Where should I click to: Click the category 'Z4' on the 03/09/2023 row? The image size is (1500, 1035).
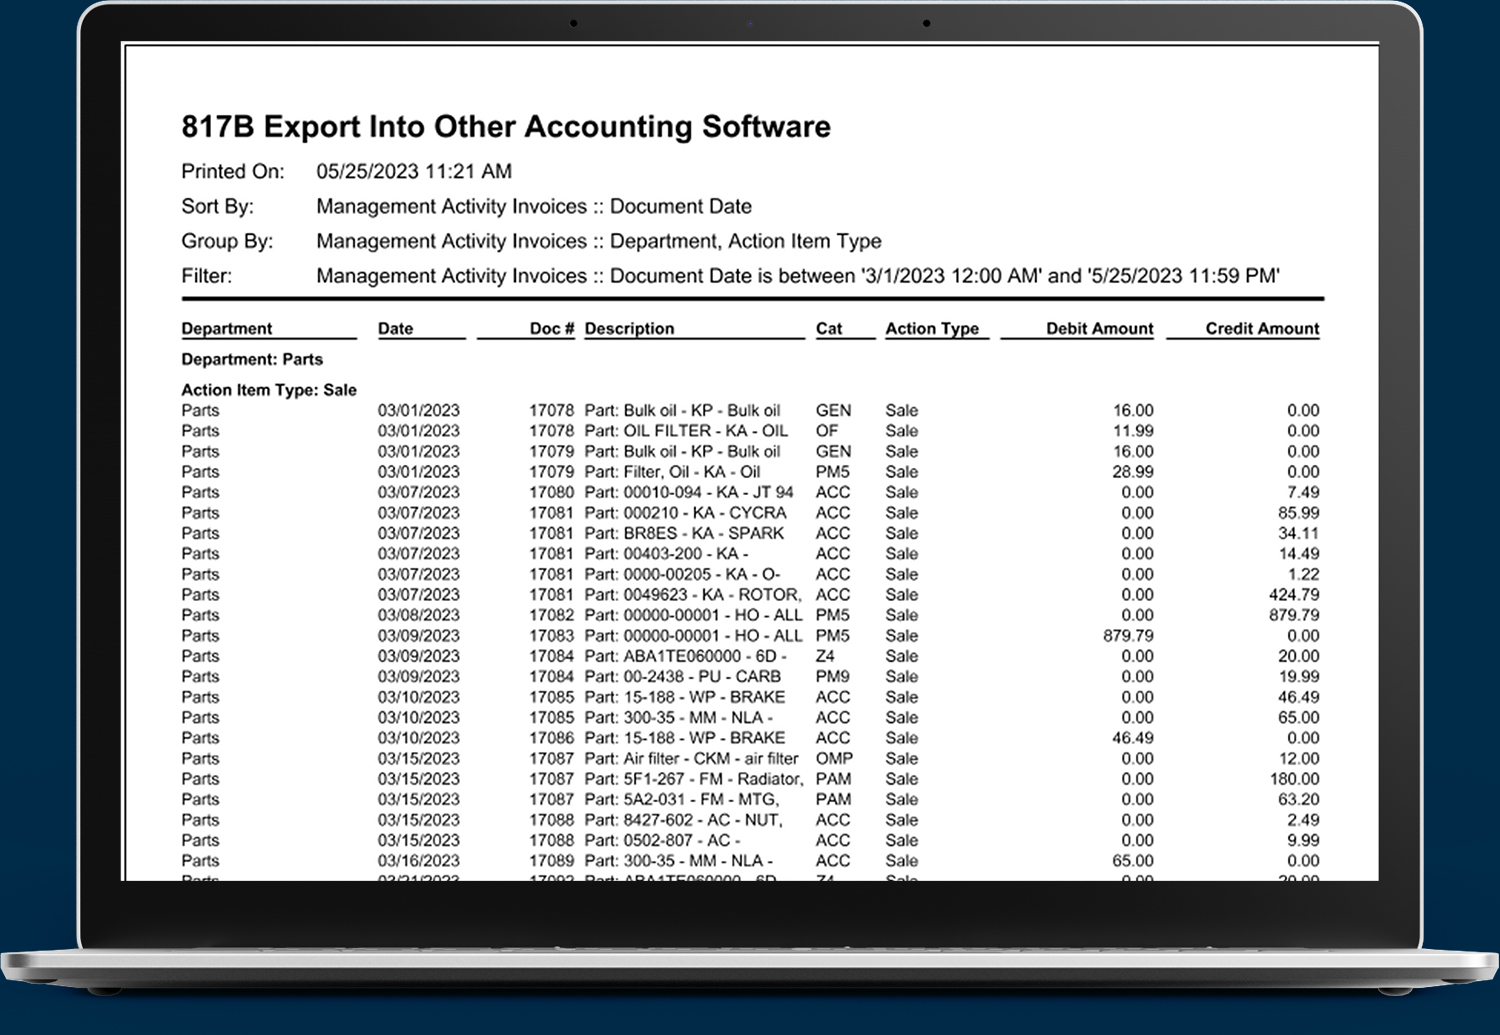point(825,656)
